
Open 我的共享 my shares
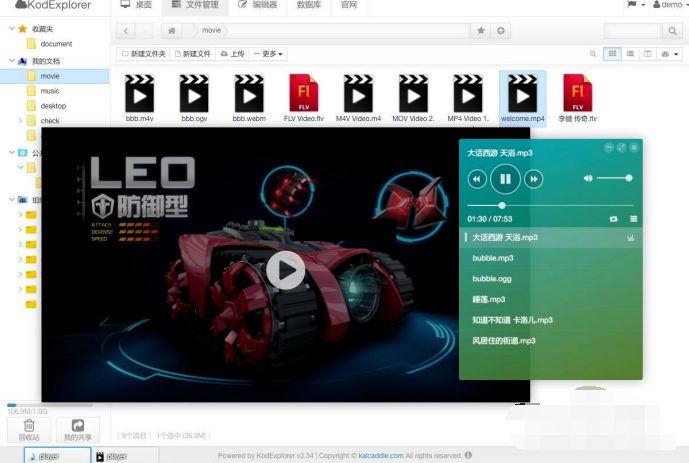click(78, 430)
